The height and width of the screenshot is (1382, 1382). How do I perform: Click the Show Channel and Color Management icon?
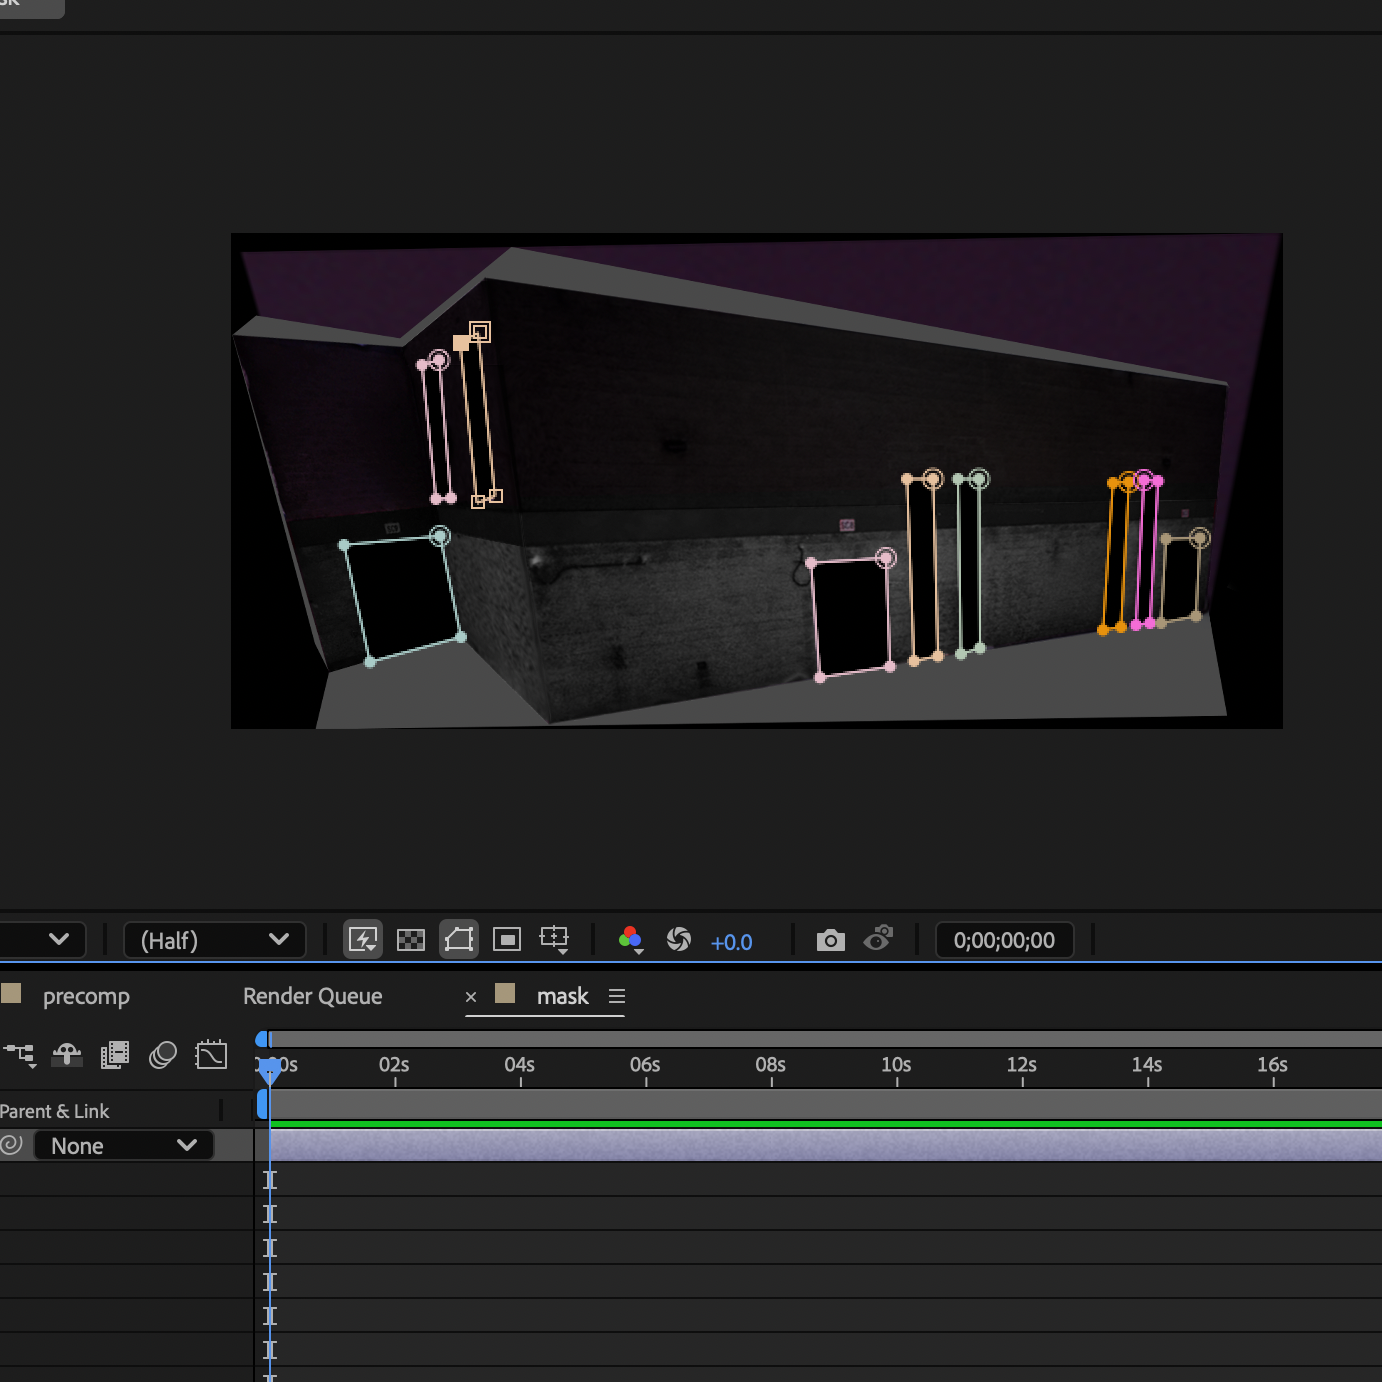pyautogui.click(x=631, y=939)
